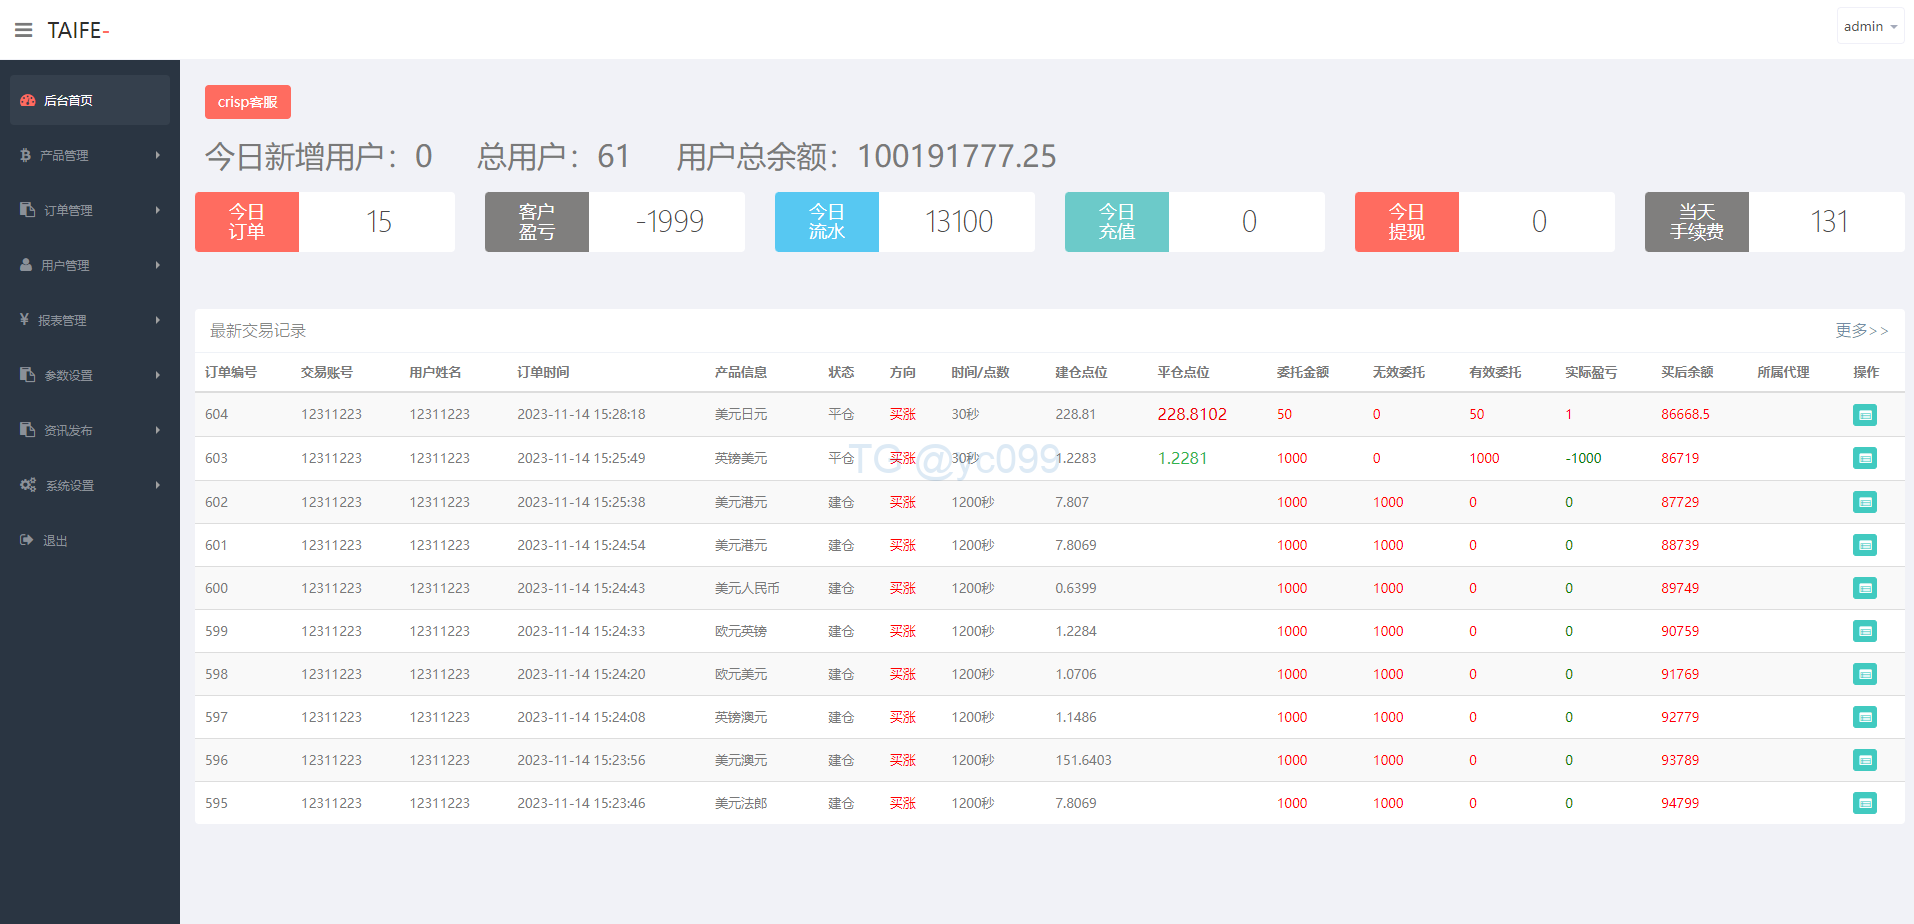Click the dashboard icon for 后台首页
Image resolution: width=1914 pixels, height=924 pixels.
28,100
